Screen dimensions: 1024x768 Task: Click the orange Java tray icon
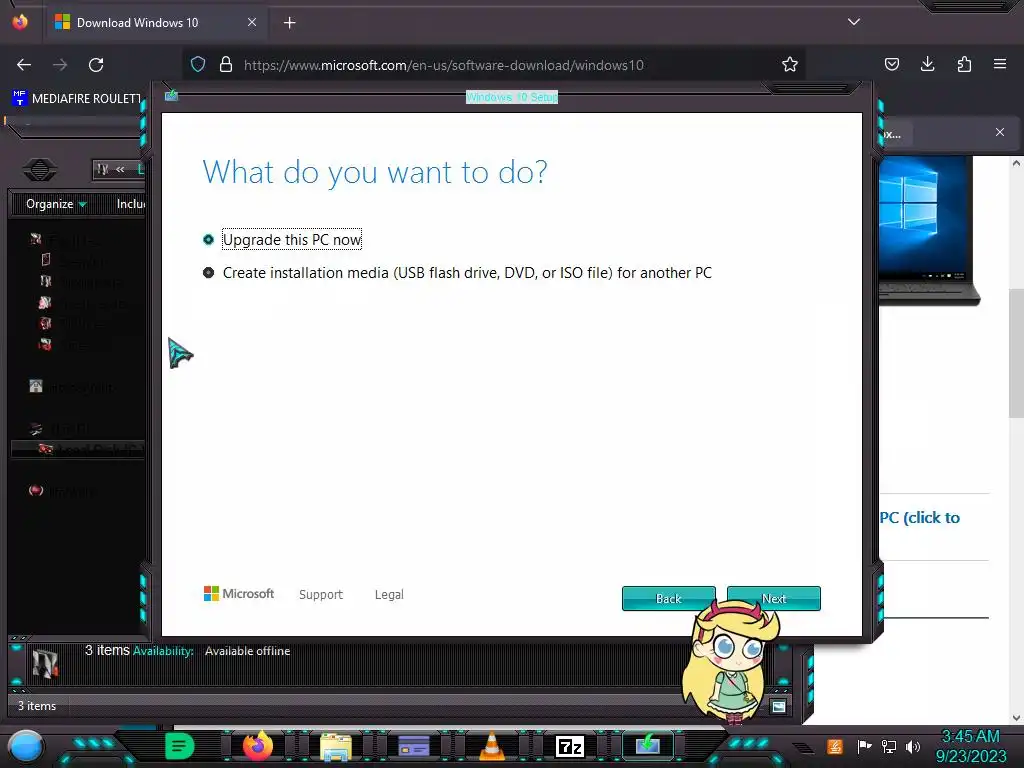coord(835,746)
